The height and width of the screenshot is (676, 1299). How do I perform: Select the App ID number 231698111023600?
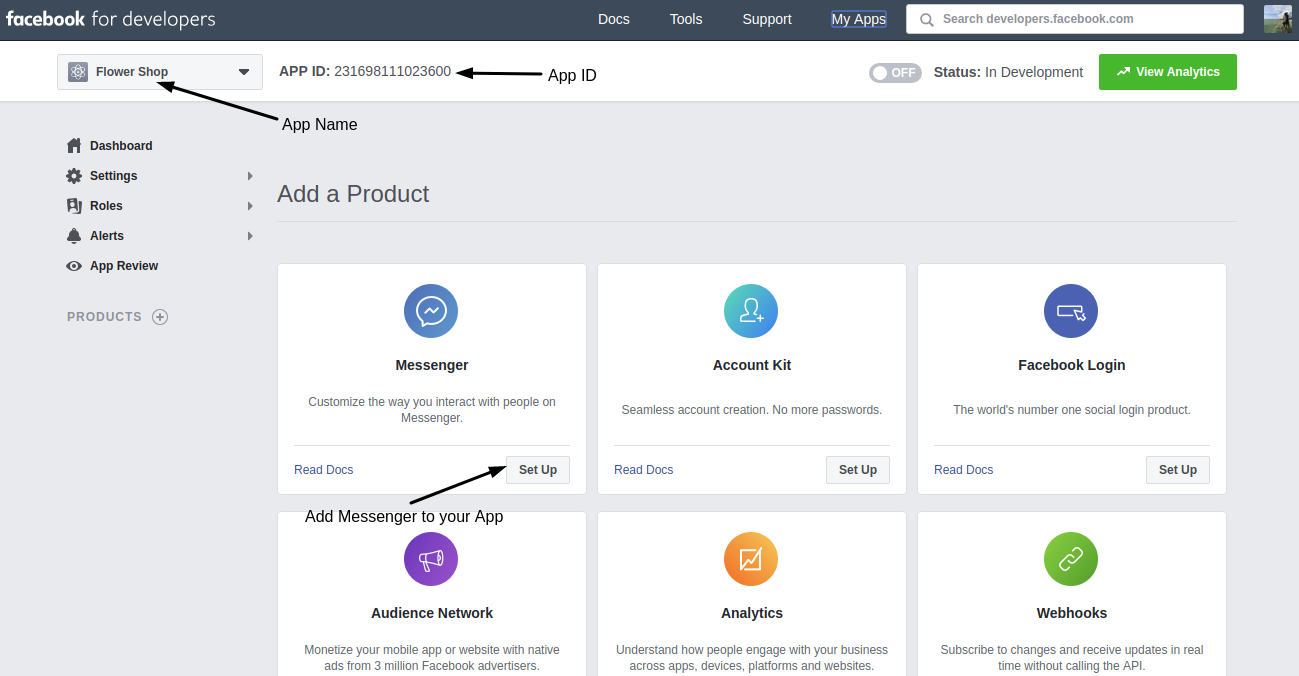(392, 72)
